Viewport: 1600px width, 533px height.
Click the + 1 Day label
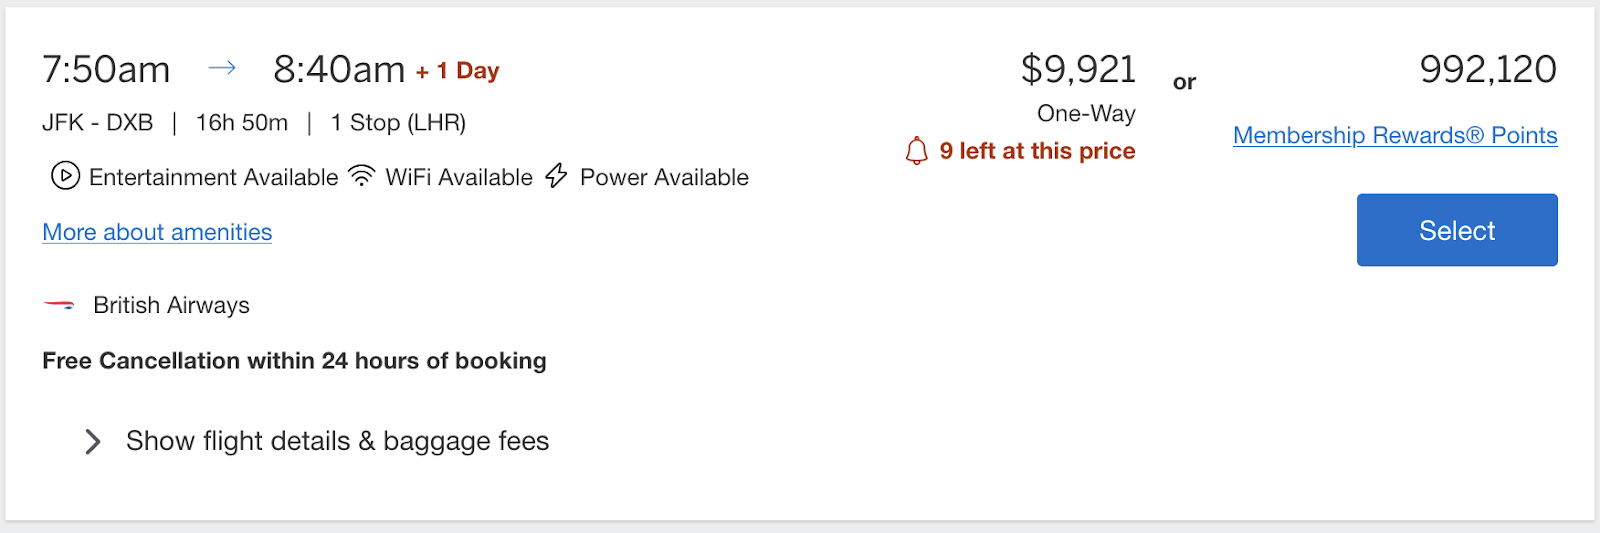(x=458, y=71)
